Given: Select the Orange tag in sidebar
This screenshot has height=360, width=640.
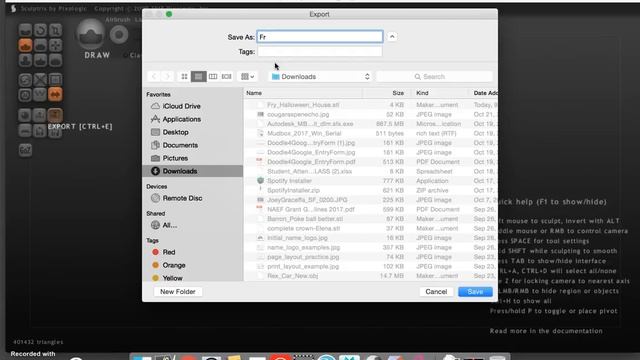Looking at the screenshot, I should click(x=193, y=265).
